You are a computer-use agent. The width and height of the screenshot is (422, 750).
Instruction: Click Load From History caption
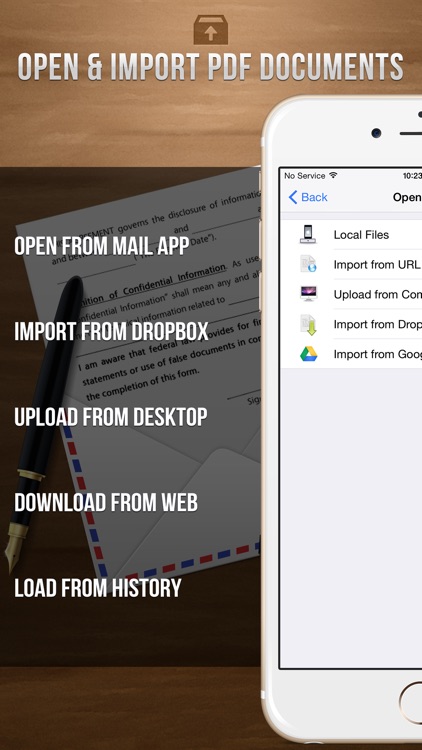coord(98,588)
